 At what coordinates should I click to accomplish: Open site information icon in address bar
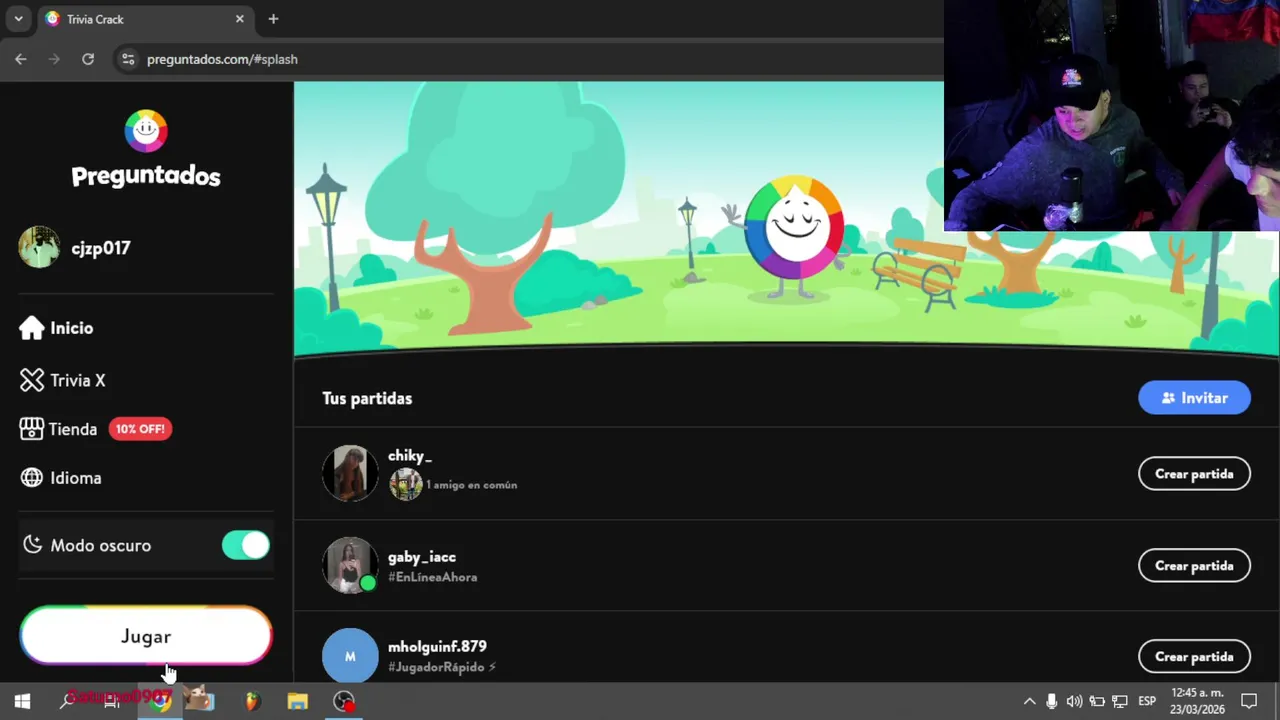pyautogui.click(x=128, y=59)
